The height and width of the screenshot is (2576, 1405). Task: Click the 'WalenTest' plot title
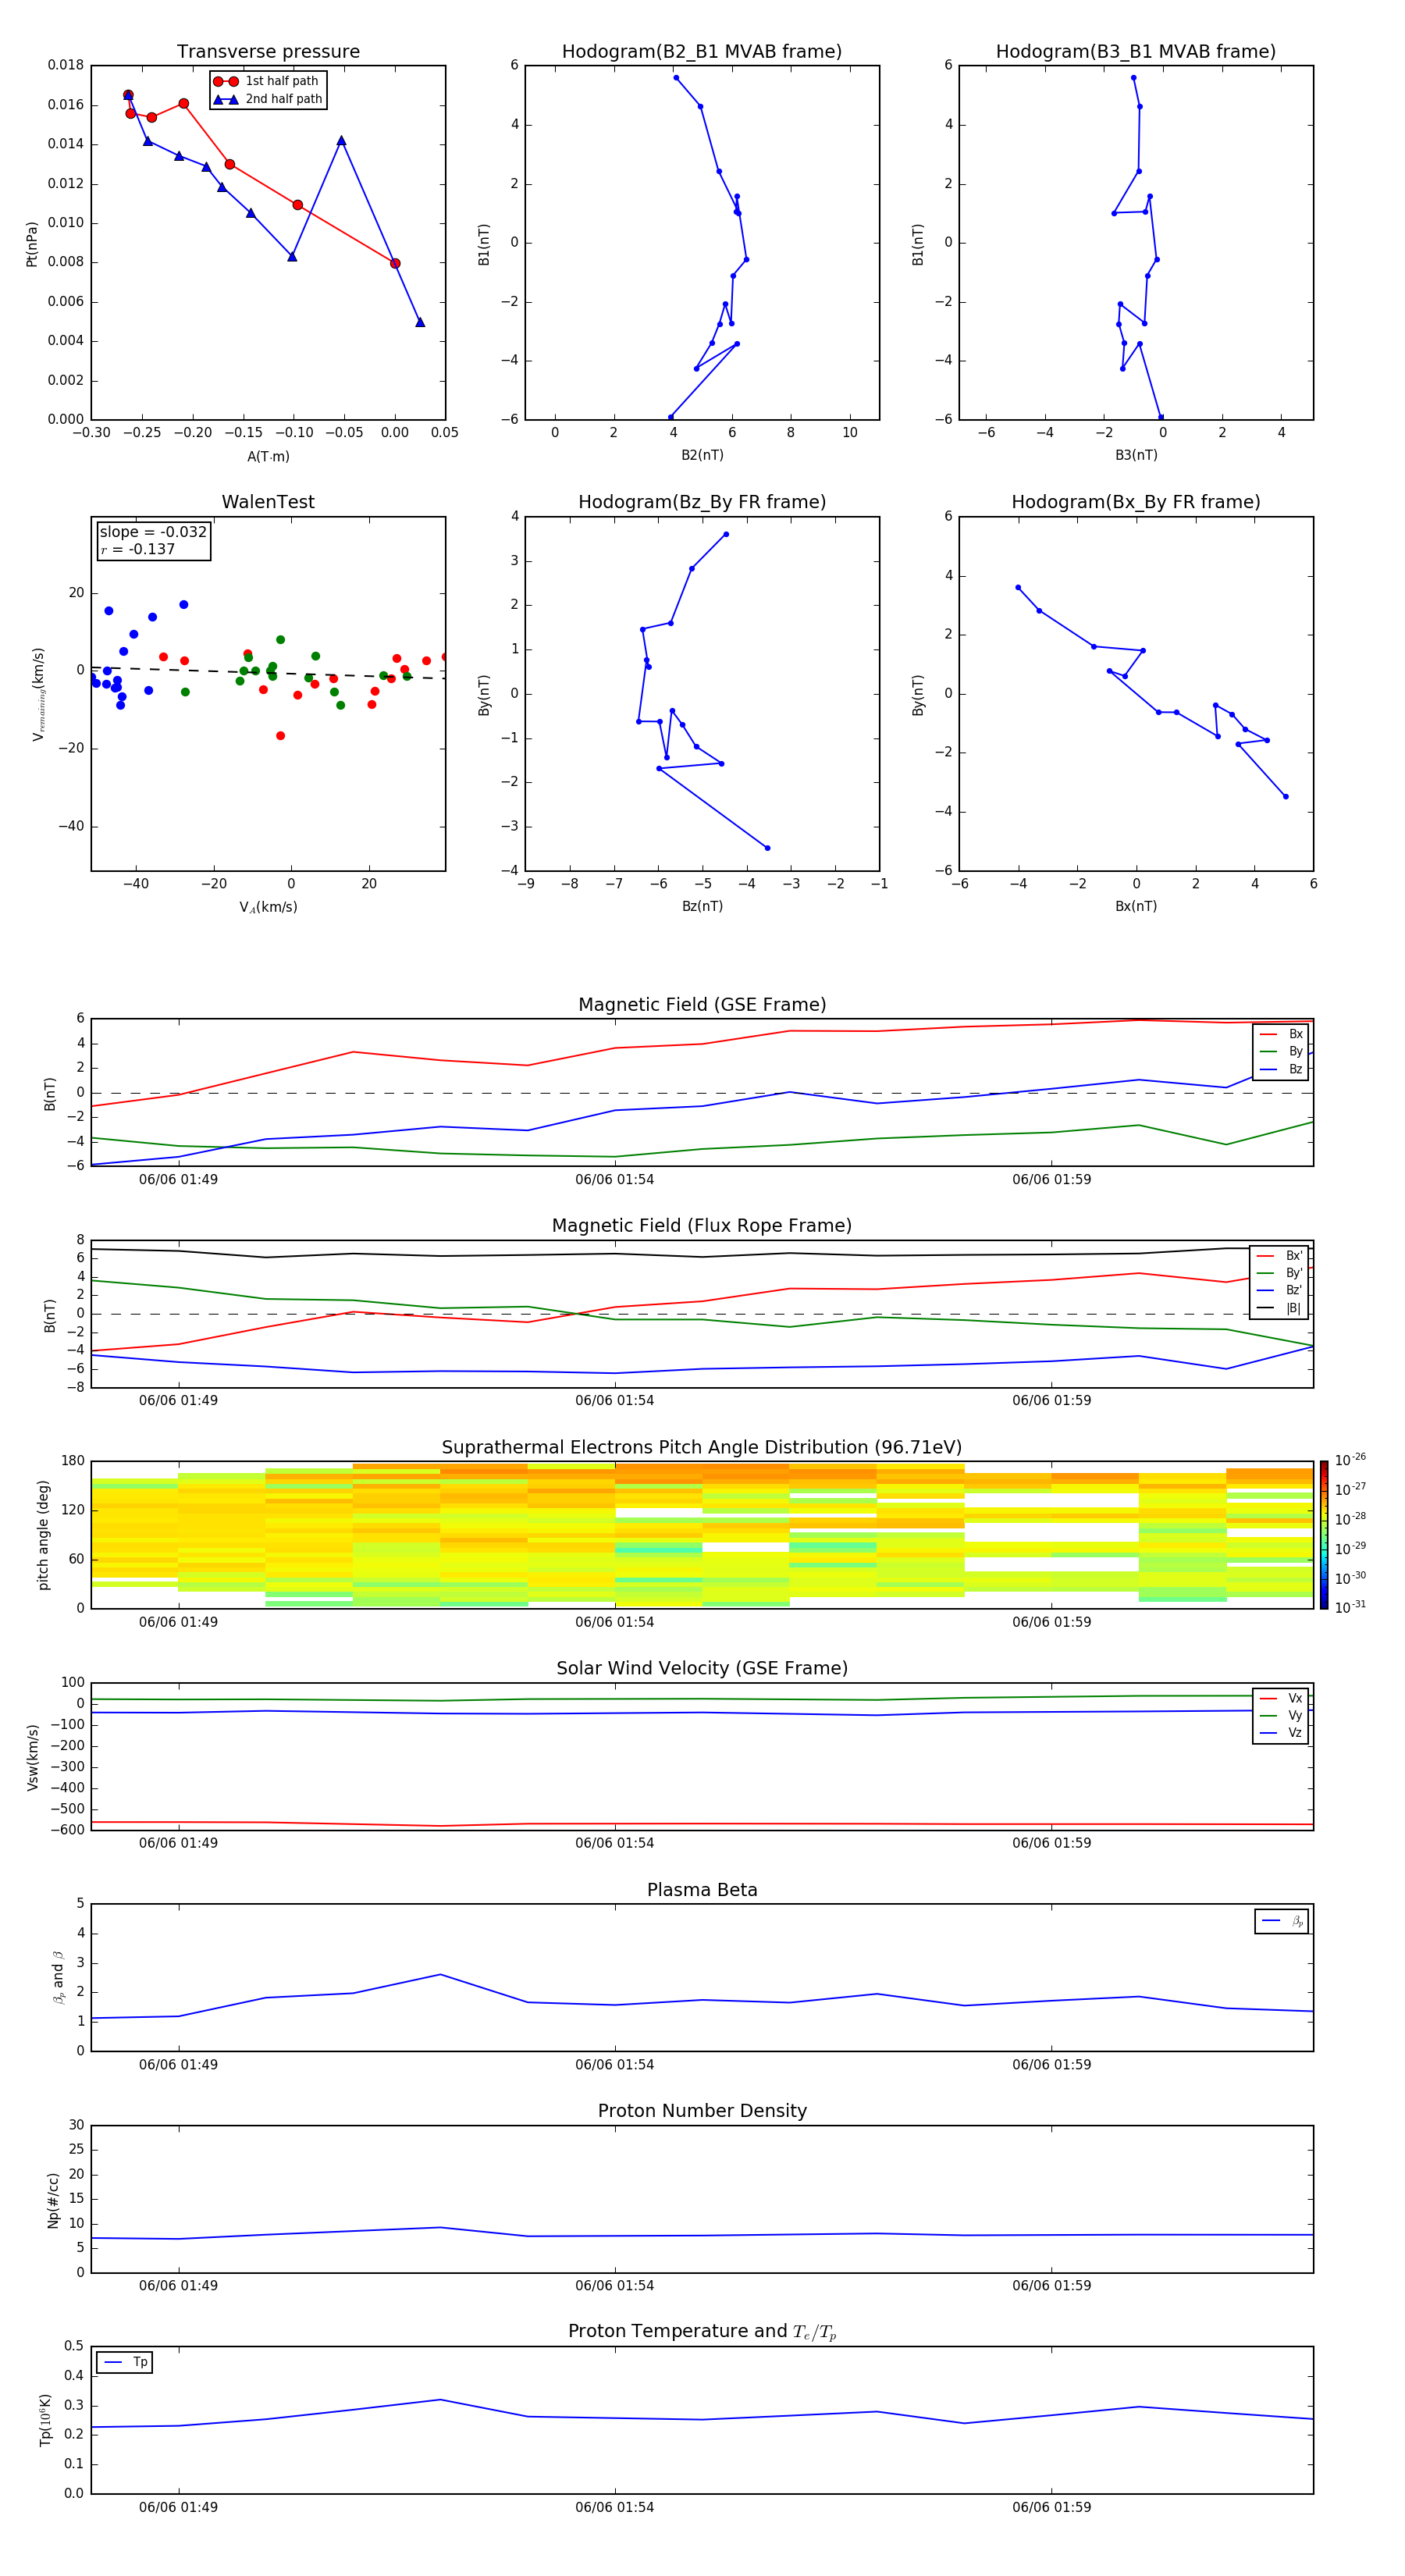(x=268, y=502)
